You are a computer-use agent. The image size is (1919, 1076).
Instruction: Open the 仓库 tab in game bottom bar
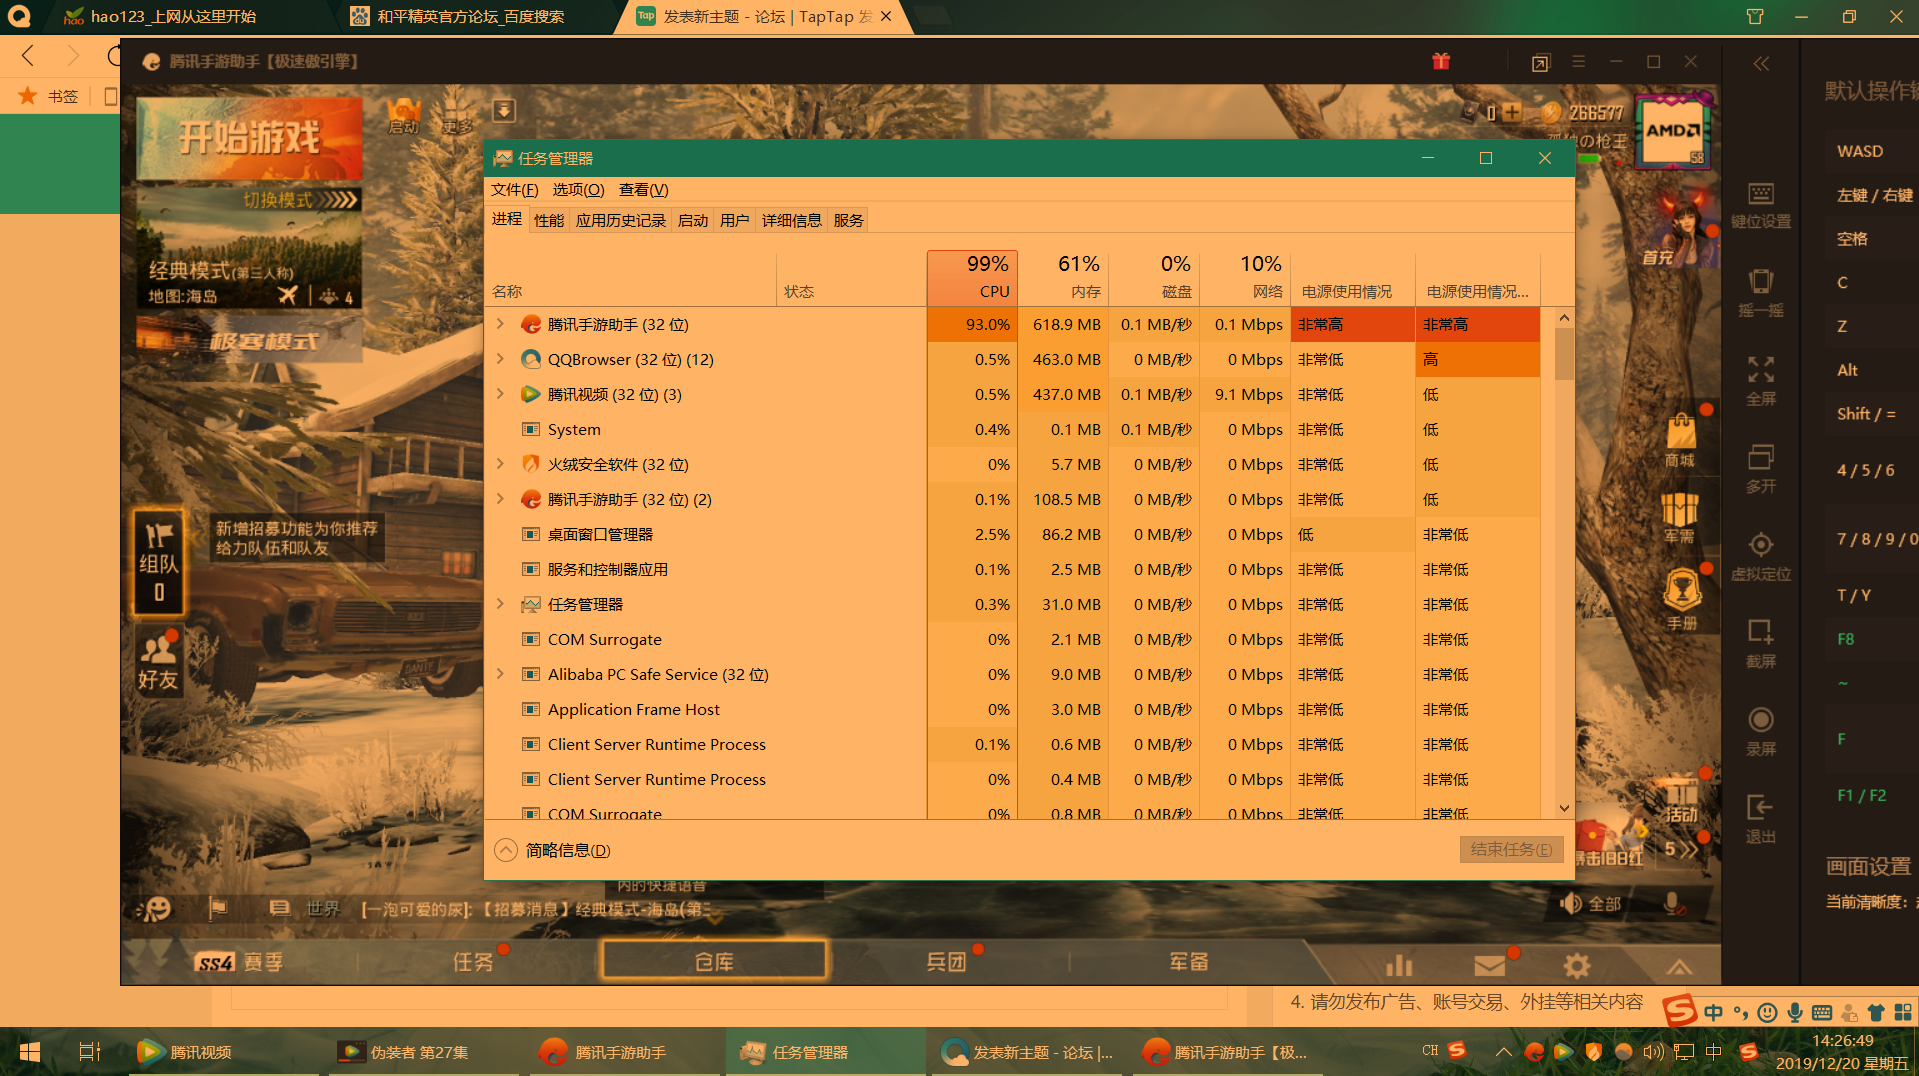pyautogui.click(x=714, y=961)
